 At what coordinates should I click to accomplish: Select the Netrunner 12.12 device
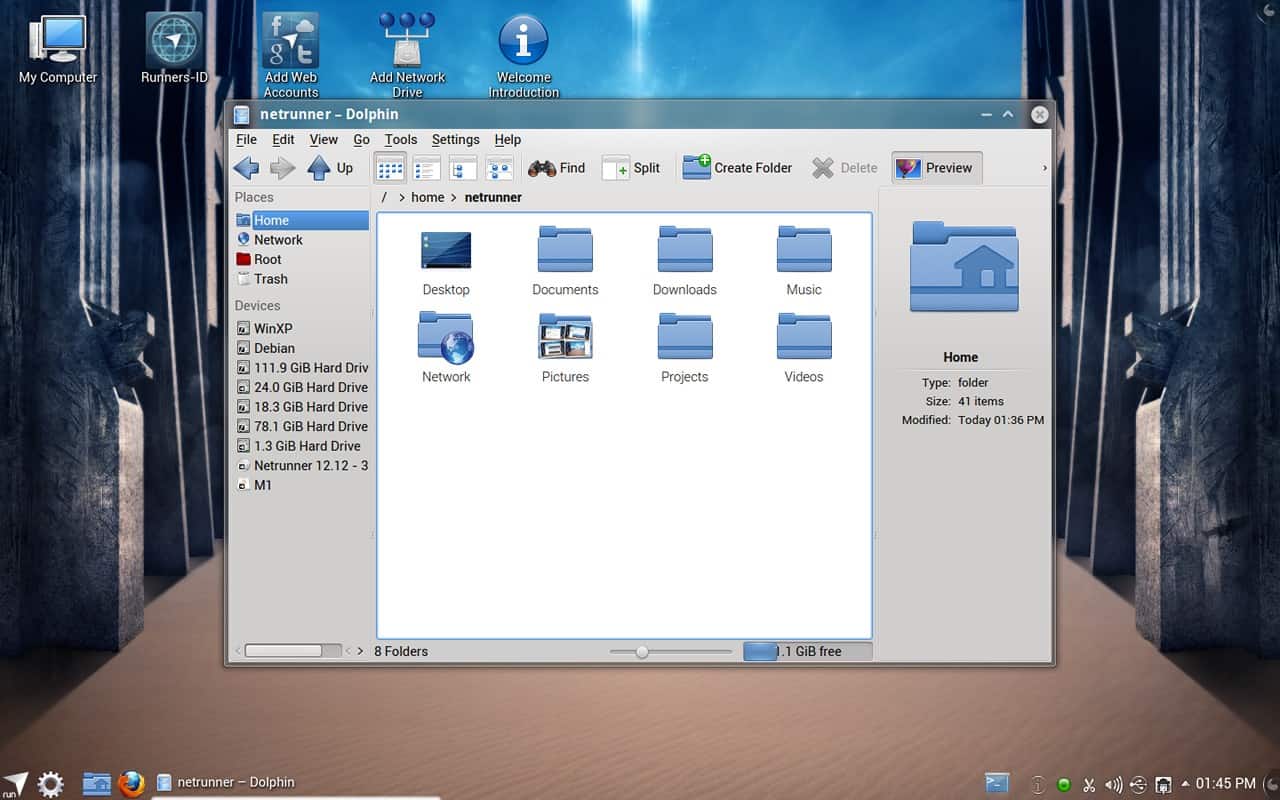tap(301, 465)
